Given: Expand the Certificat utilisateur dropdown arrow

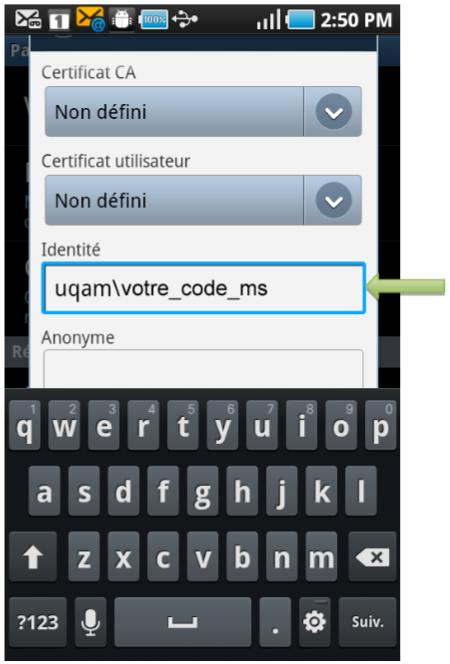Looking at the screenshot, I should (x=334, y=201).
